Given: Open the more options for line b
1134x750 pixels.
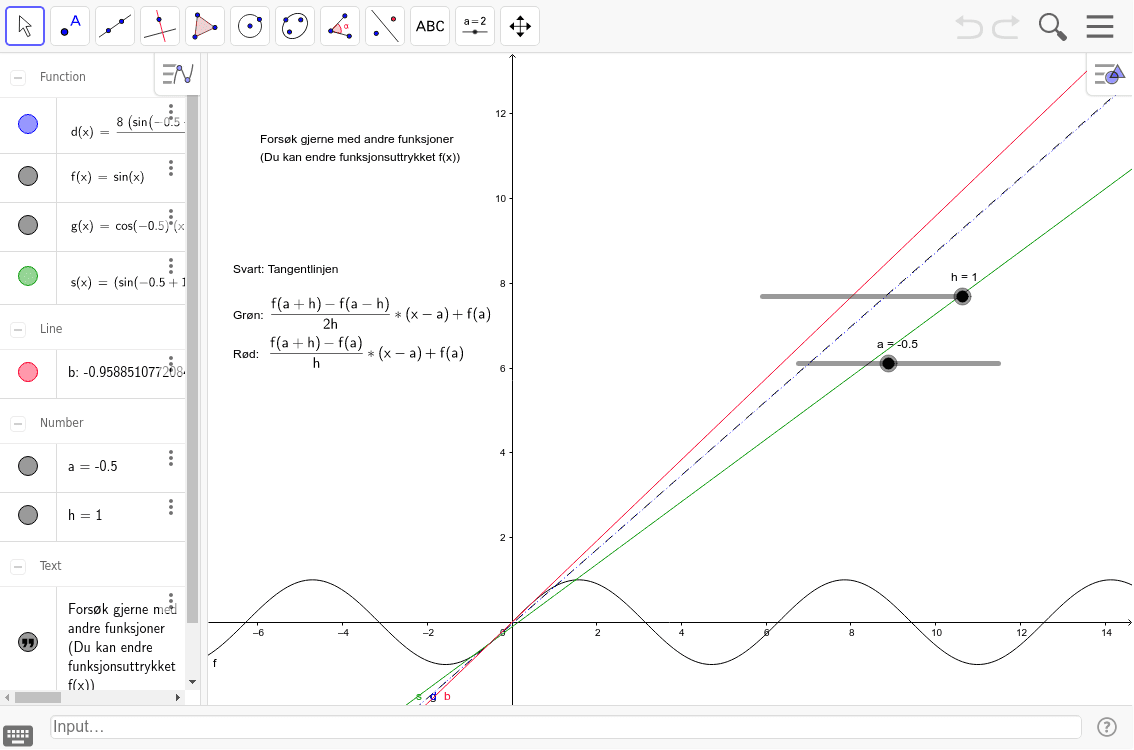Looking at the screenshot, I should tap(171, 362).
